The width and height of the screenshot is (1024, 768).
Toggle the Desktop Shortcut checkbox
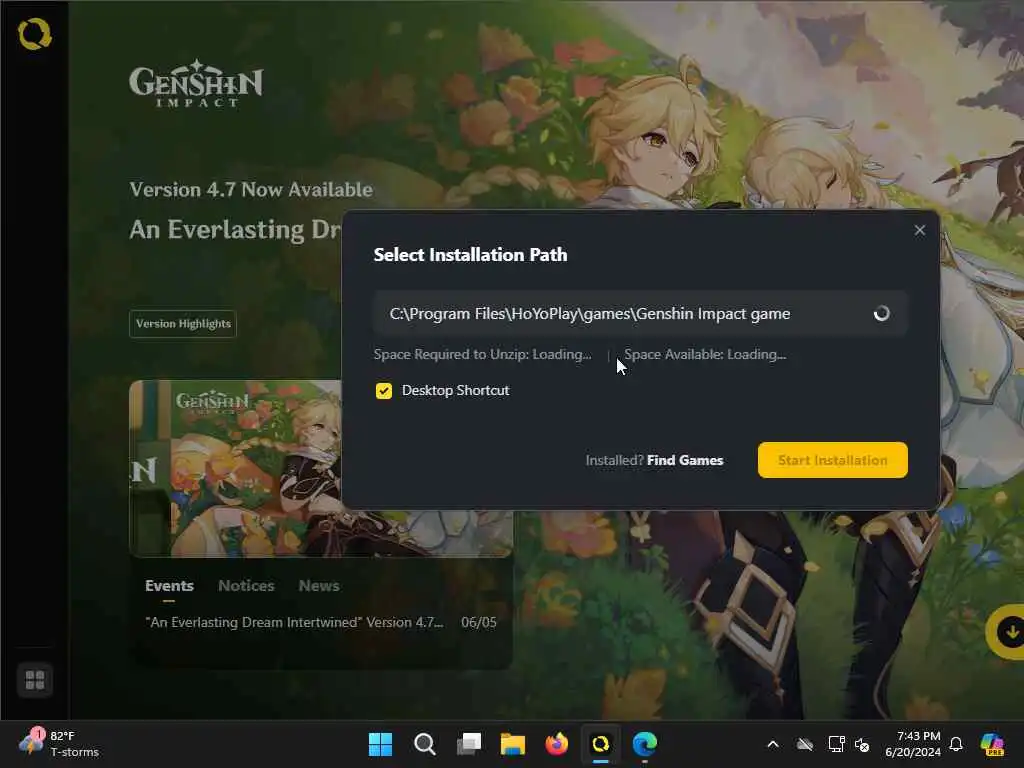pyautogui.click(x=384, y=391)
